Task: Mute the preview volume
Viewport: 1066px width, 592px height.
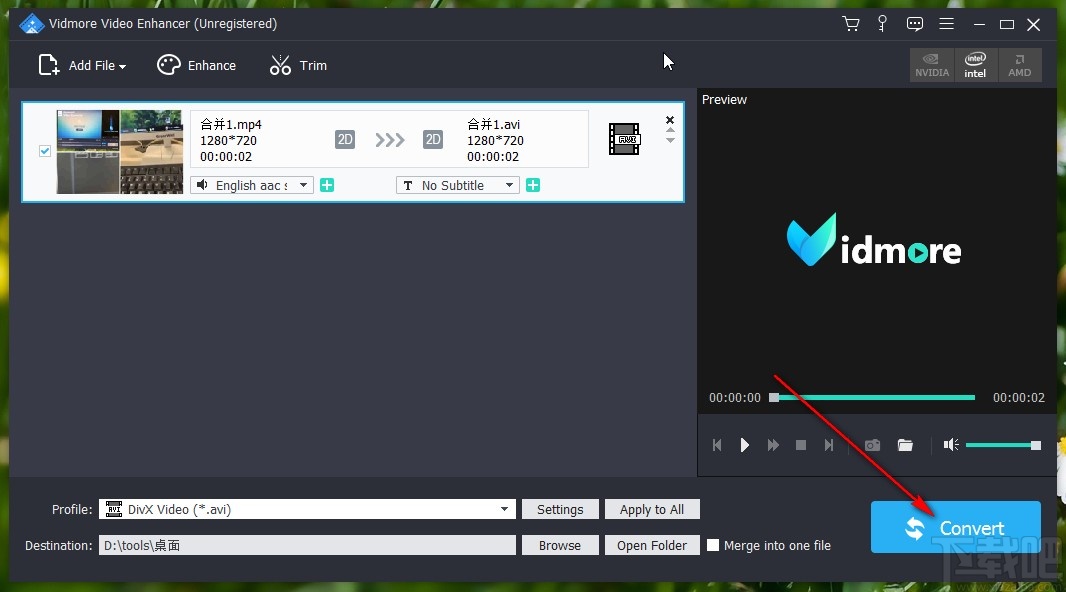Action: click(951, 445)
